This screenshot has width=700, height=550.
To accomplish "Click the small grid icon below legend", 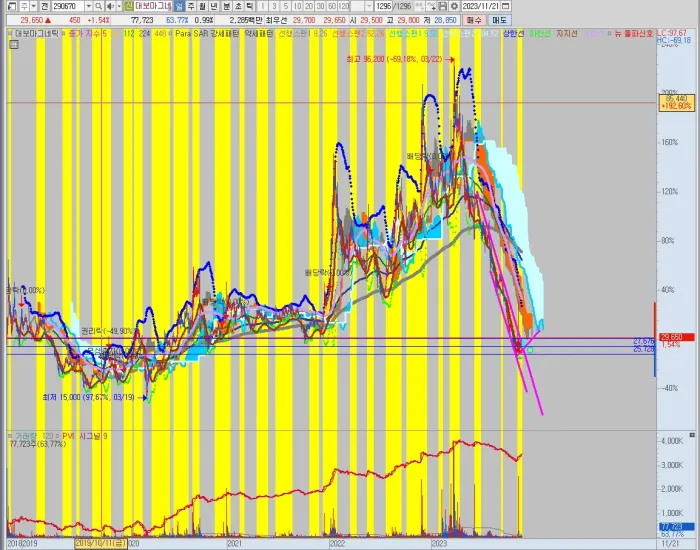I will [x=14, y=44].
